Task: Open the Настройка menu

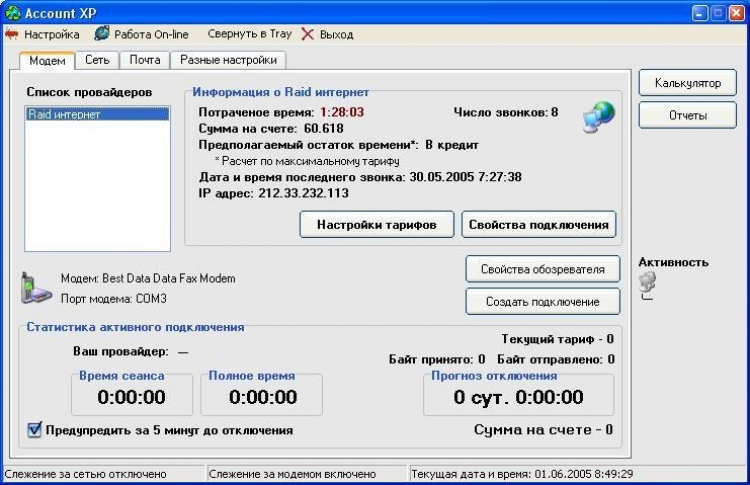Action: click(52, 34)
